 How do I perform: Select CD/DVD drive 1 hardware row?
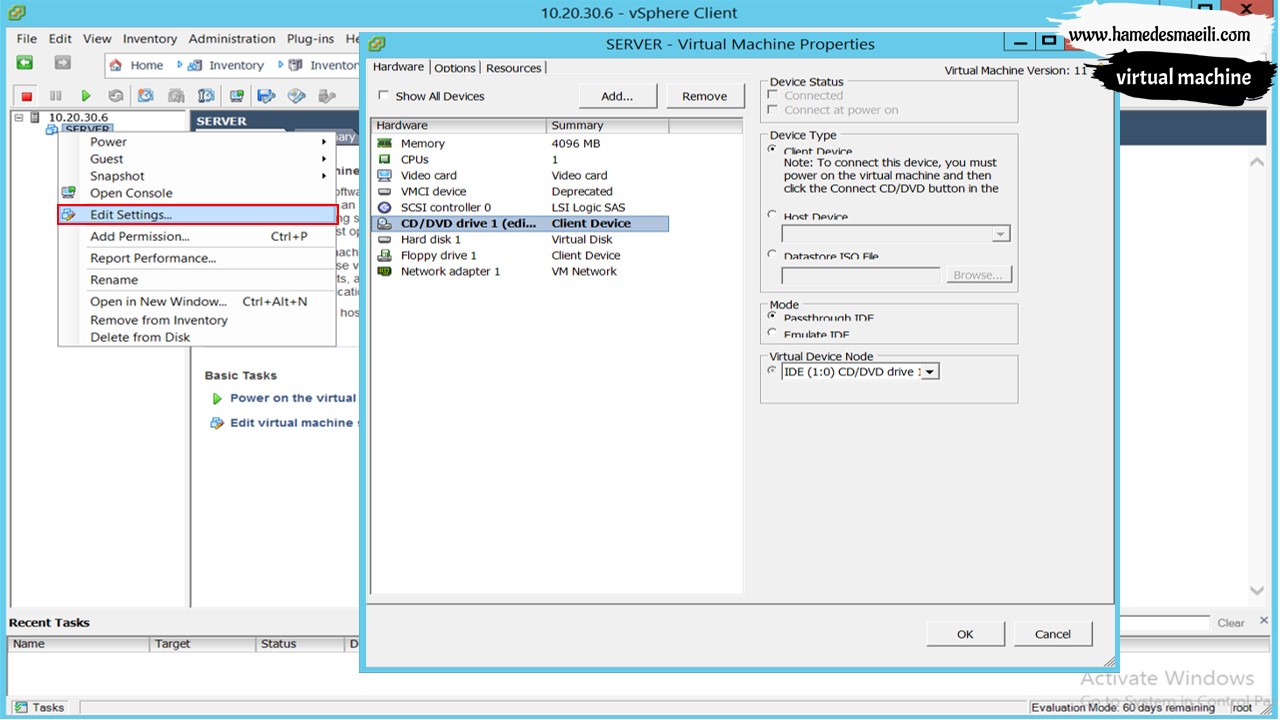pyautogui.click(x=520, y=224)
